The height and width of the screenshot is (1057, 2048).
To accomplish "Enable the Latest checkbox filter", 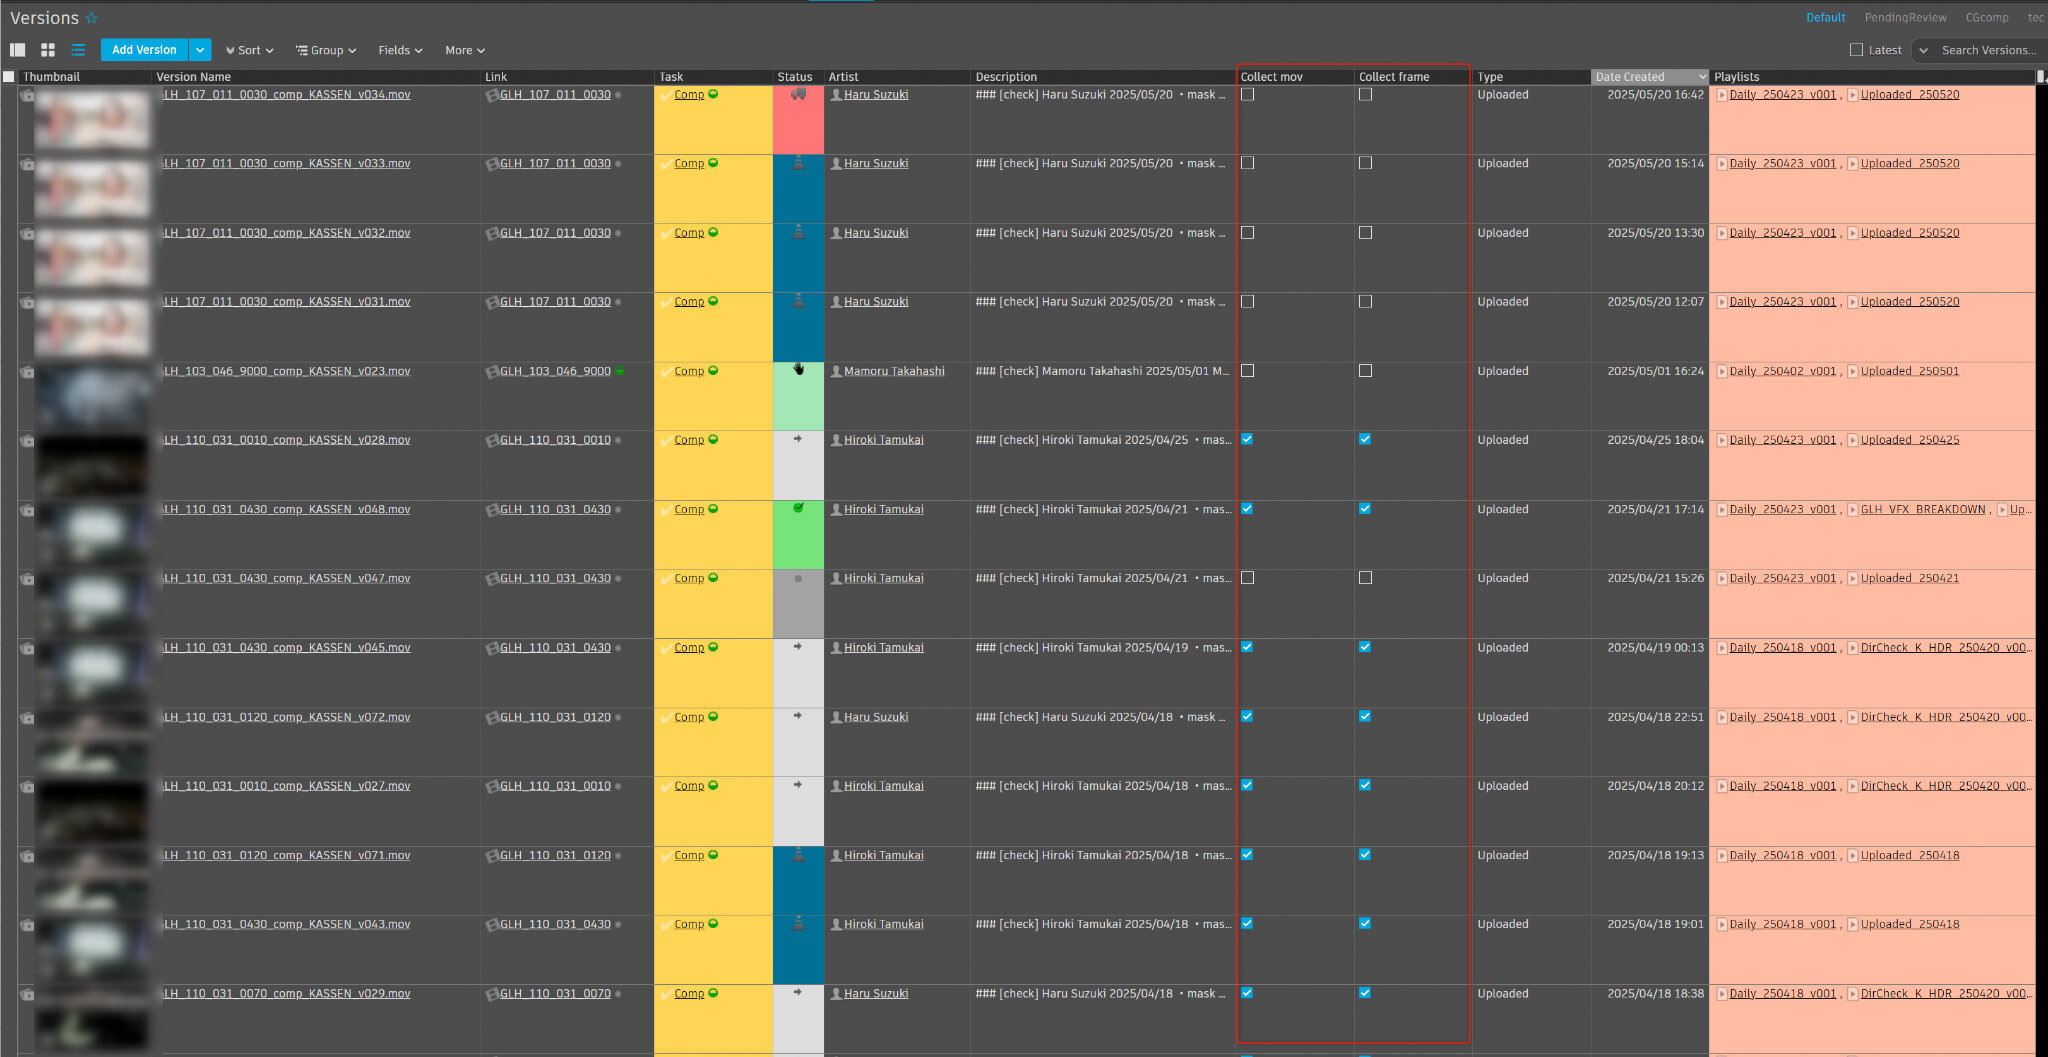I will (x=1856, y=50).
